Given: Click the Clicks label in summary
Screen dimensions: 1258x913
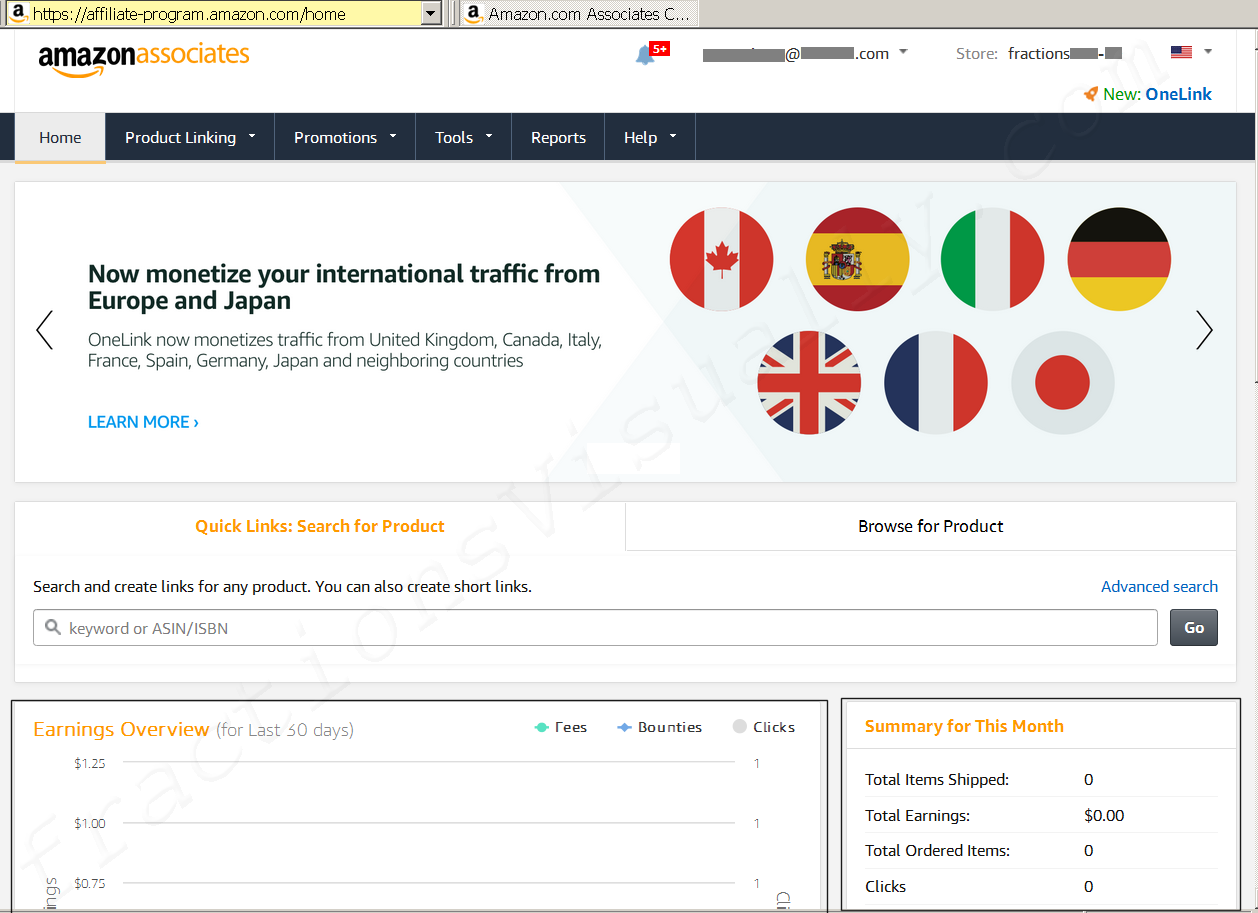Looking at the screenshot, I should 885,887.
